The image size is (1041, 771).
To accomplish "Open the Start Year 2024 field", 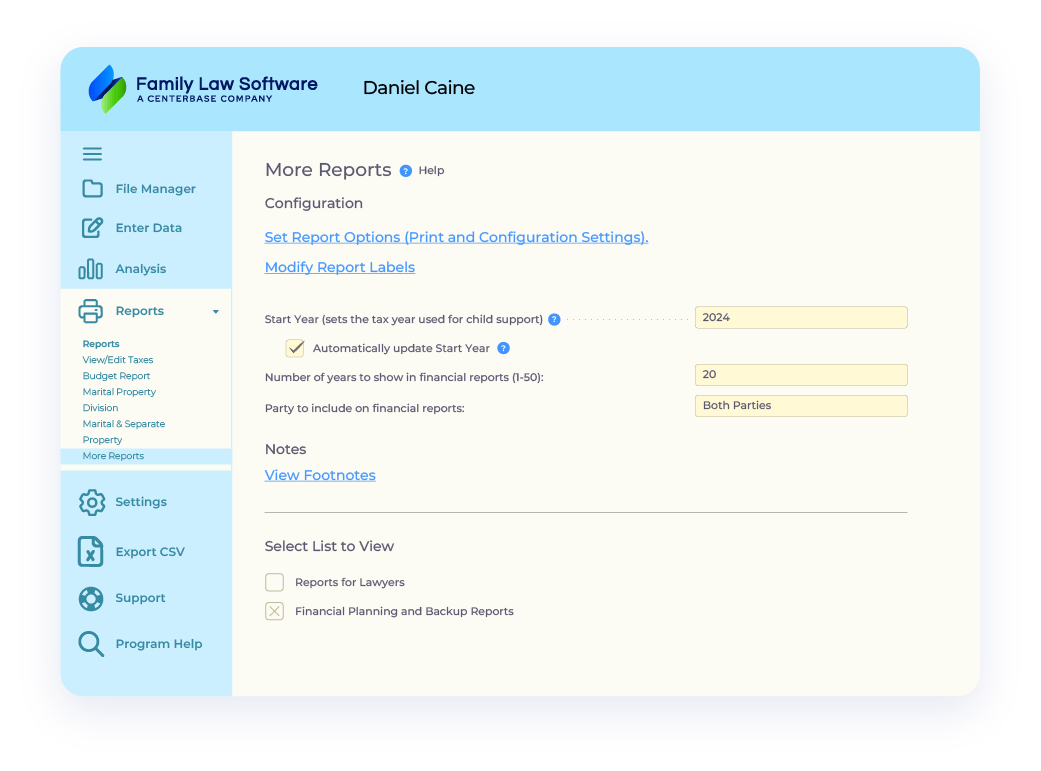I will click(800, 318).
